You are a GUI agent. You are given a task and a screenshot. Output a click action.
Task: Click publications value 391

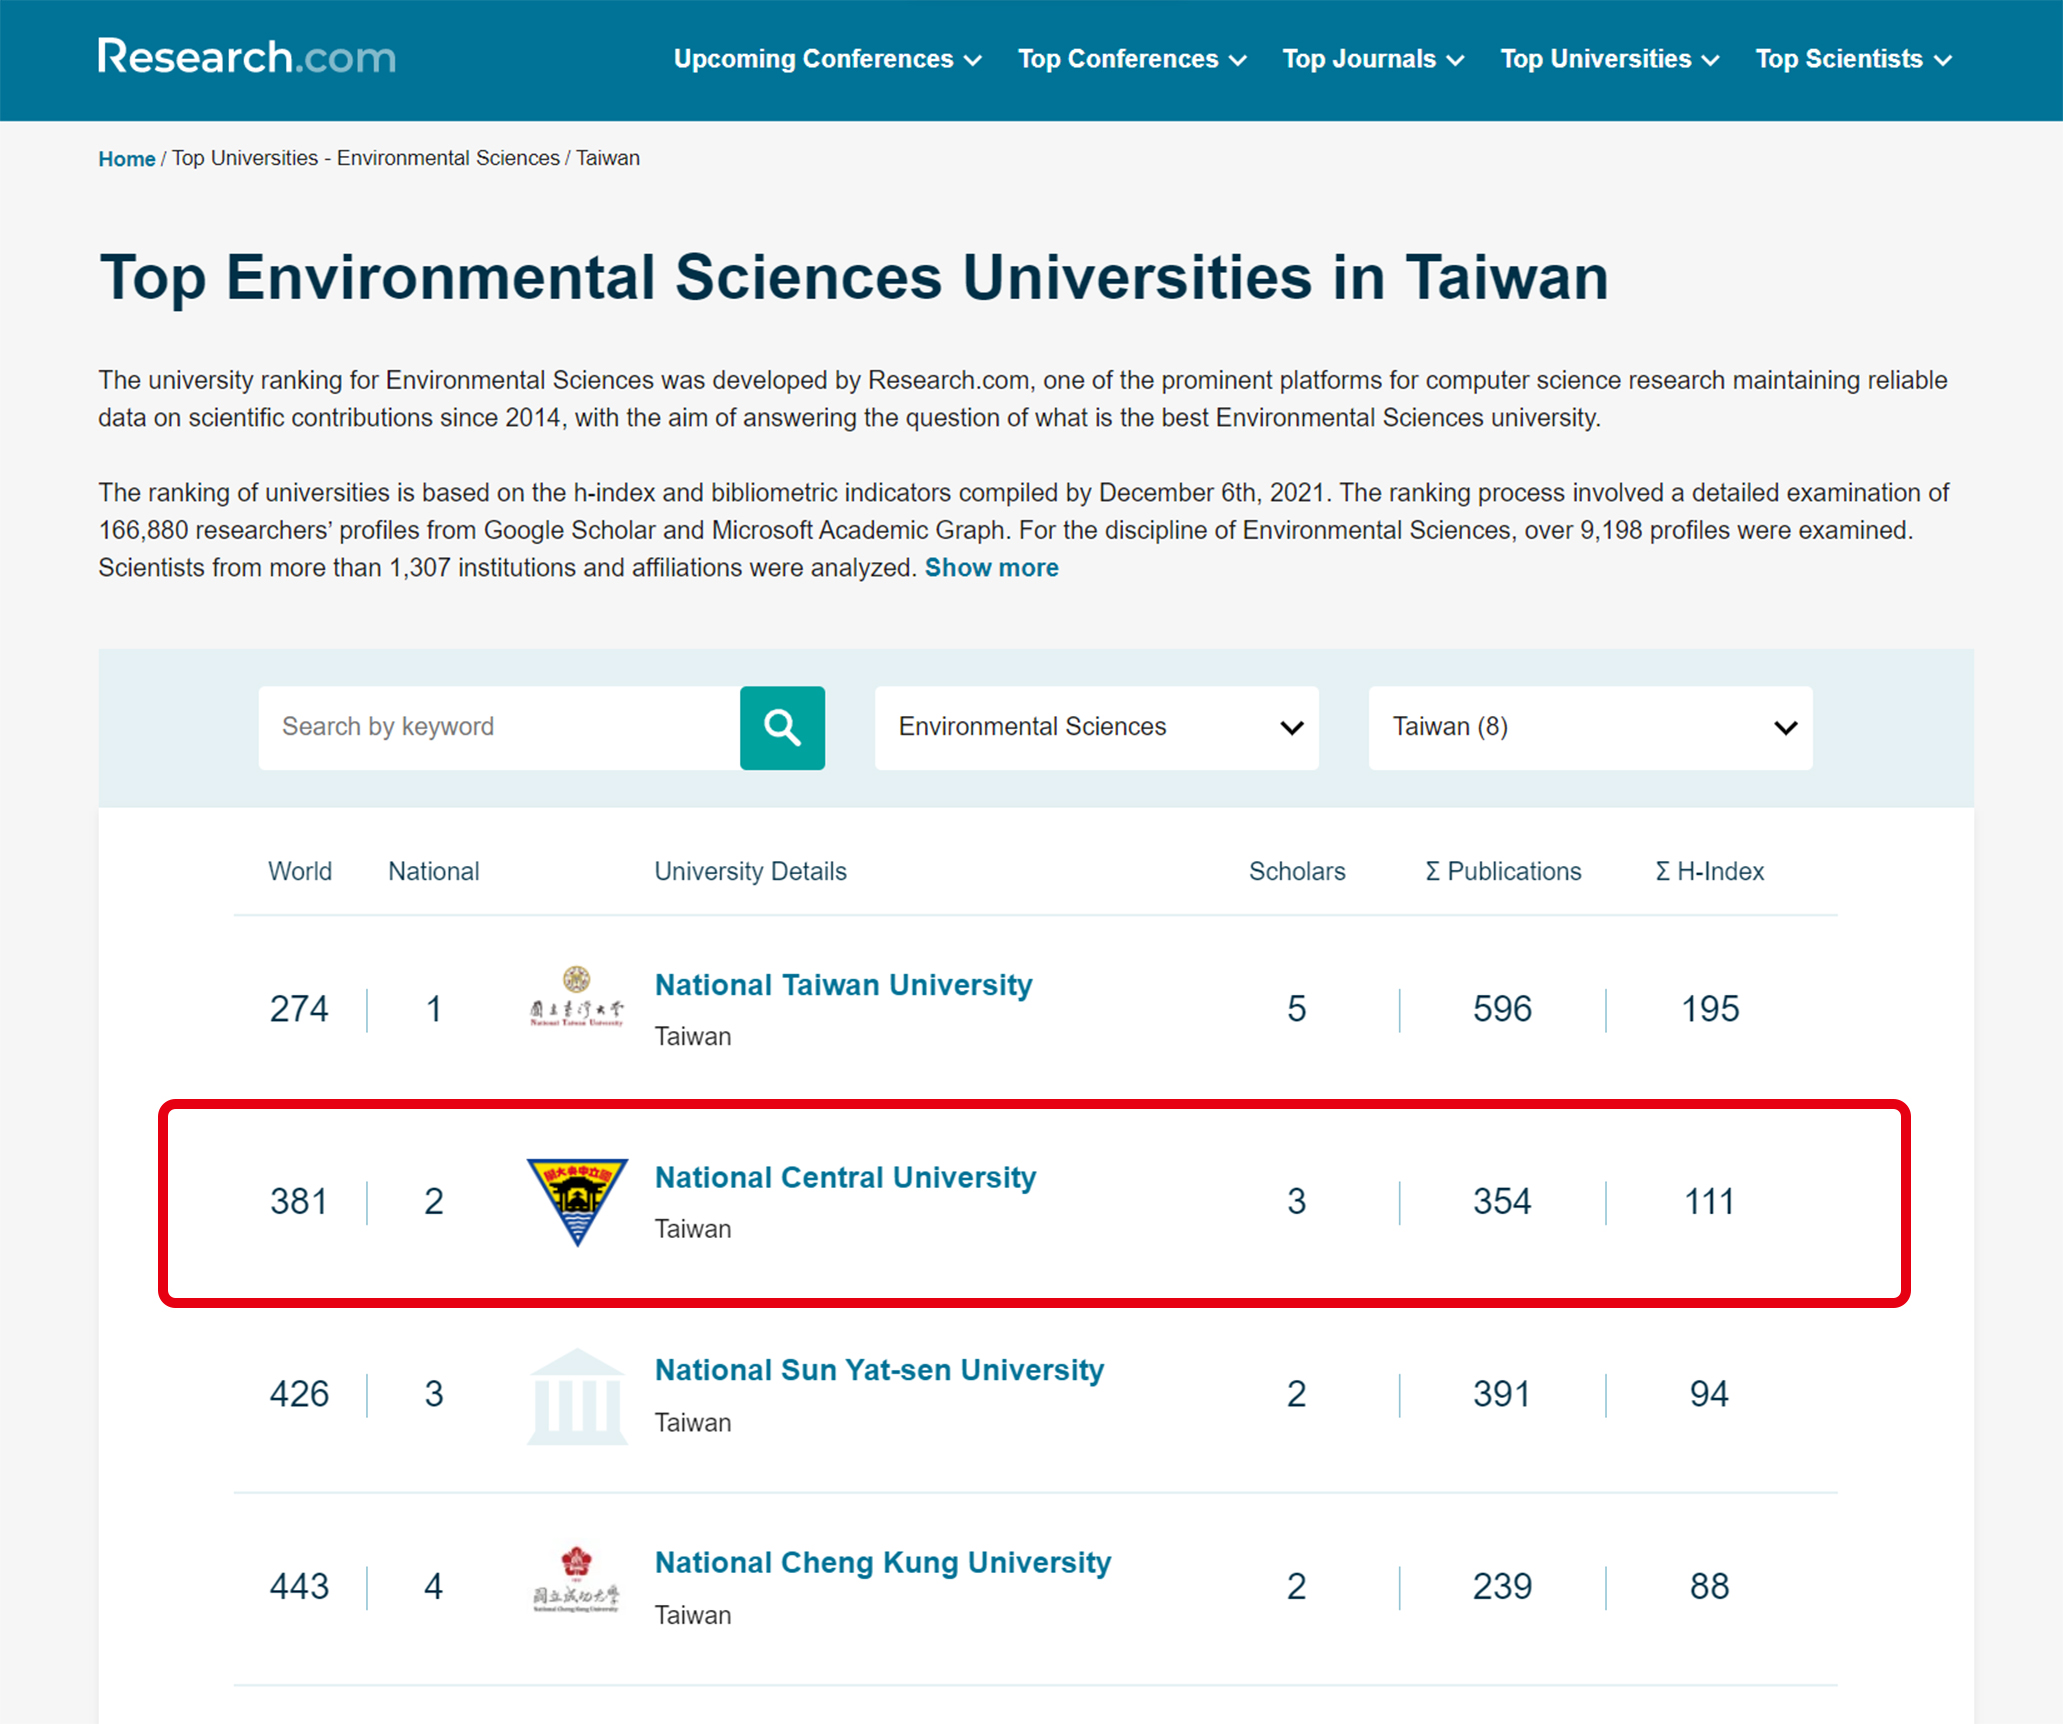(1502, 1394)
